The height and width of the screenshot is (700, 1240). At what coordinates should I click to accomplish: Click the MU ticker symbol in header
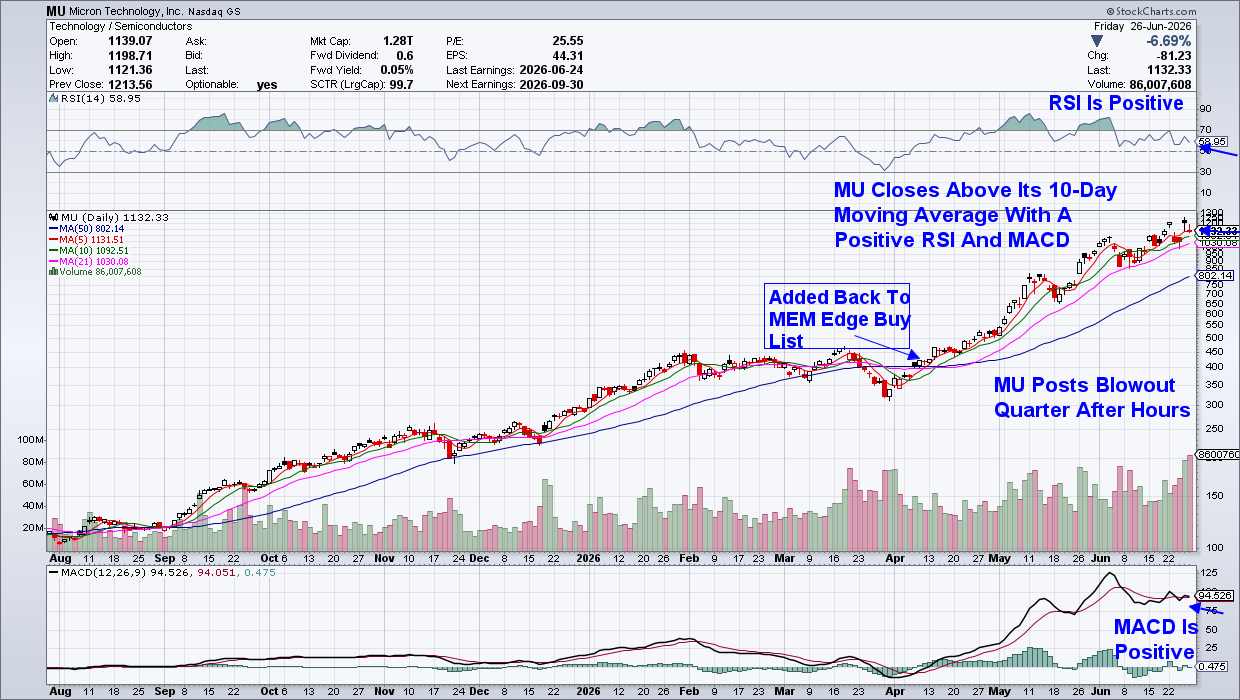click(x=58, y=10)
